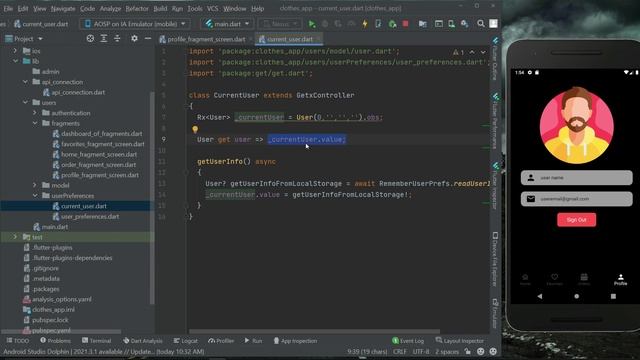
Task: Stop the running app with red square
Action: pos(405,24)
